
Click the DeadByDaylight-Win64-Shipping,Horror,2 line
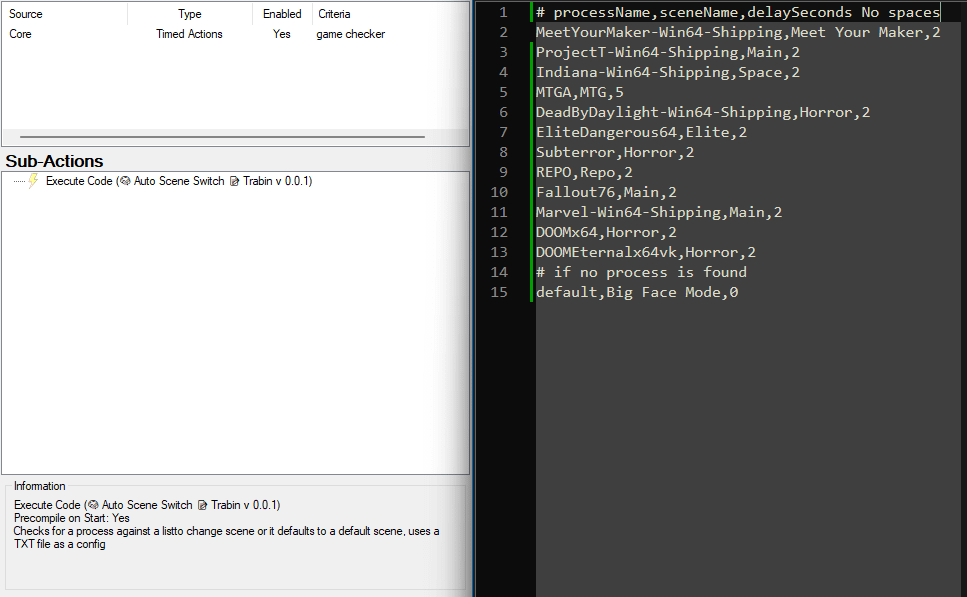[x=702, y=112]
